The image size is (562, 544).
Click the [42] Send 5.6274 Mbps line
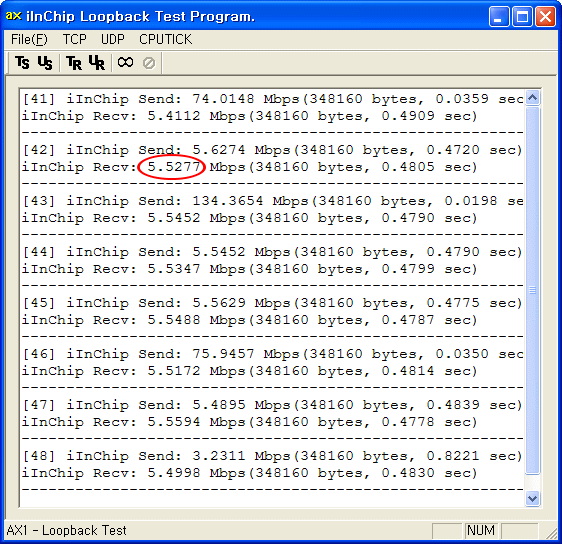(272, 150)
